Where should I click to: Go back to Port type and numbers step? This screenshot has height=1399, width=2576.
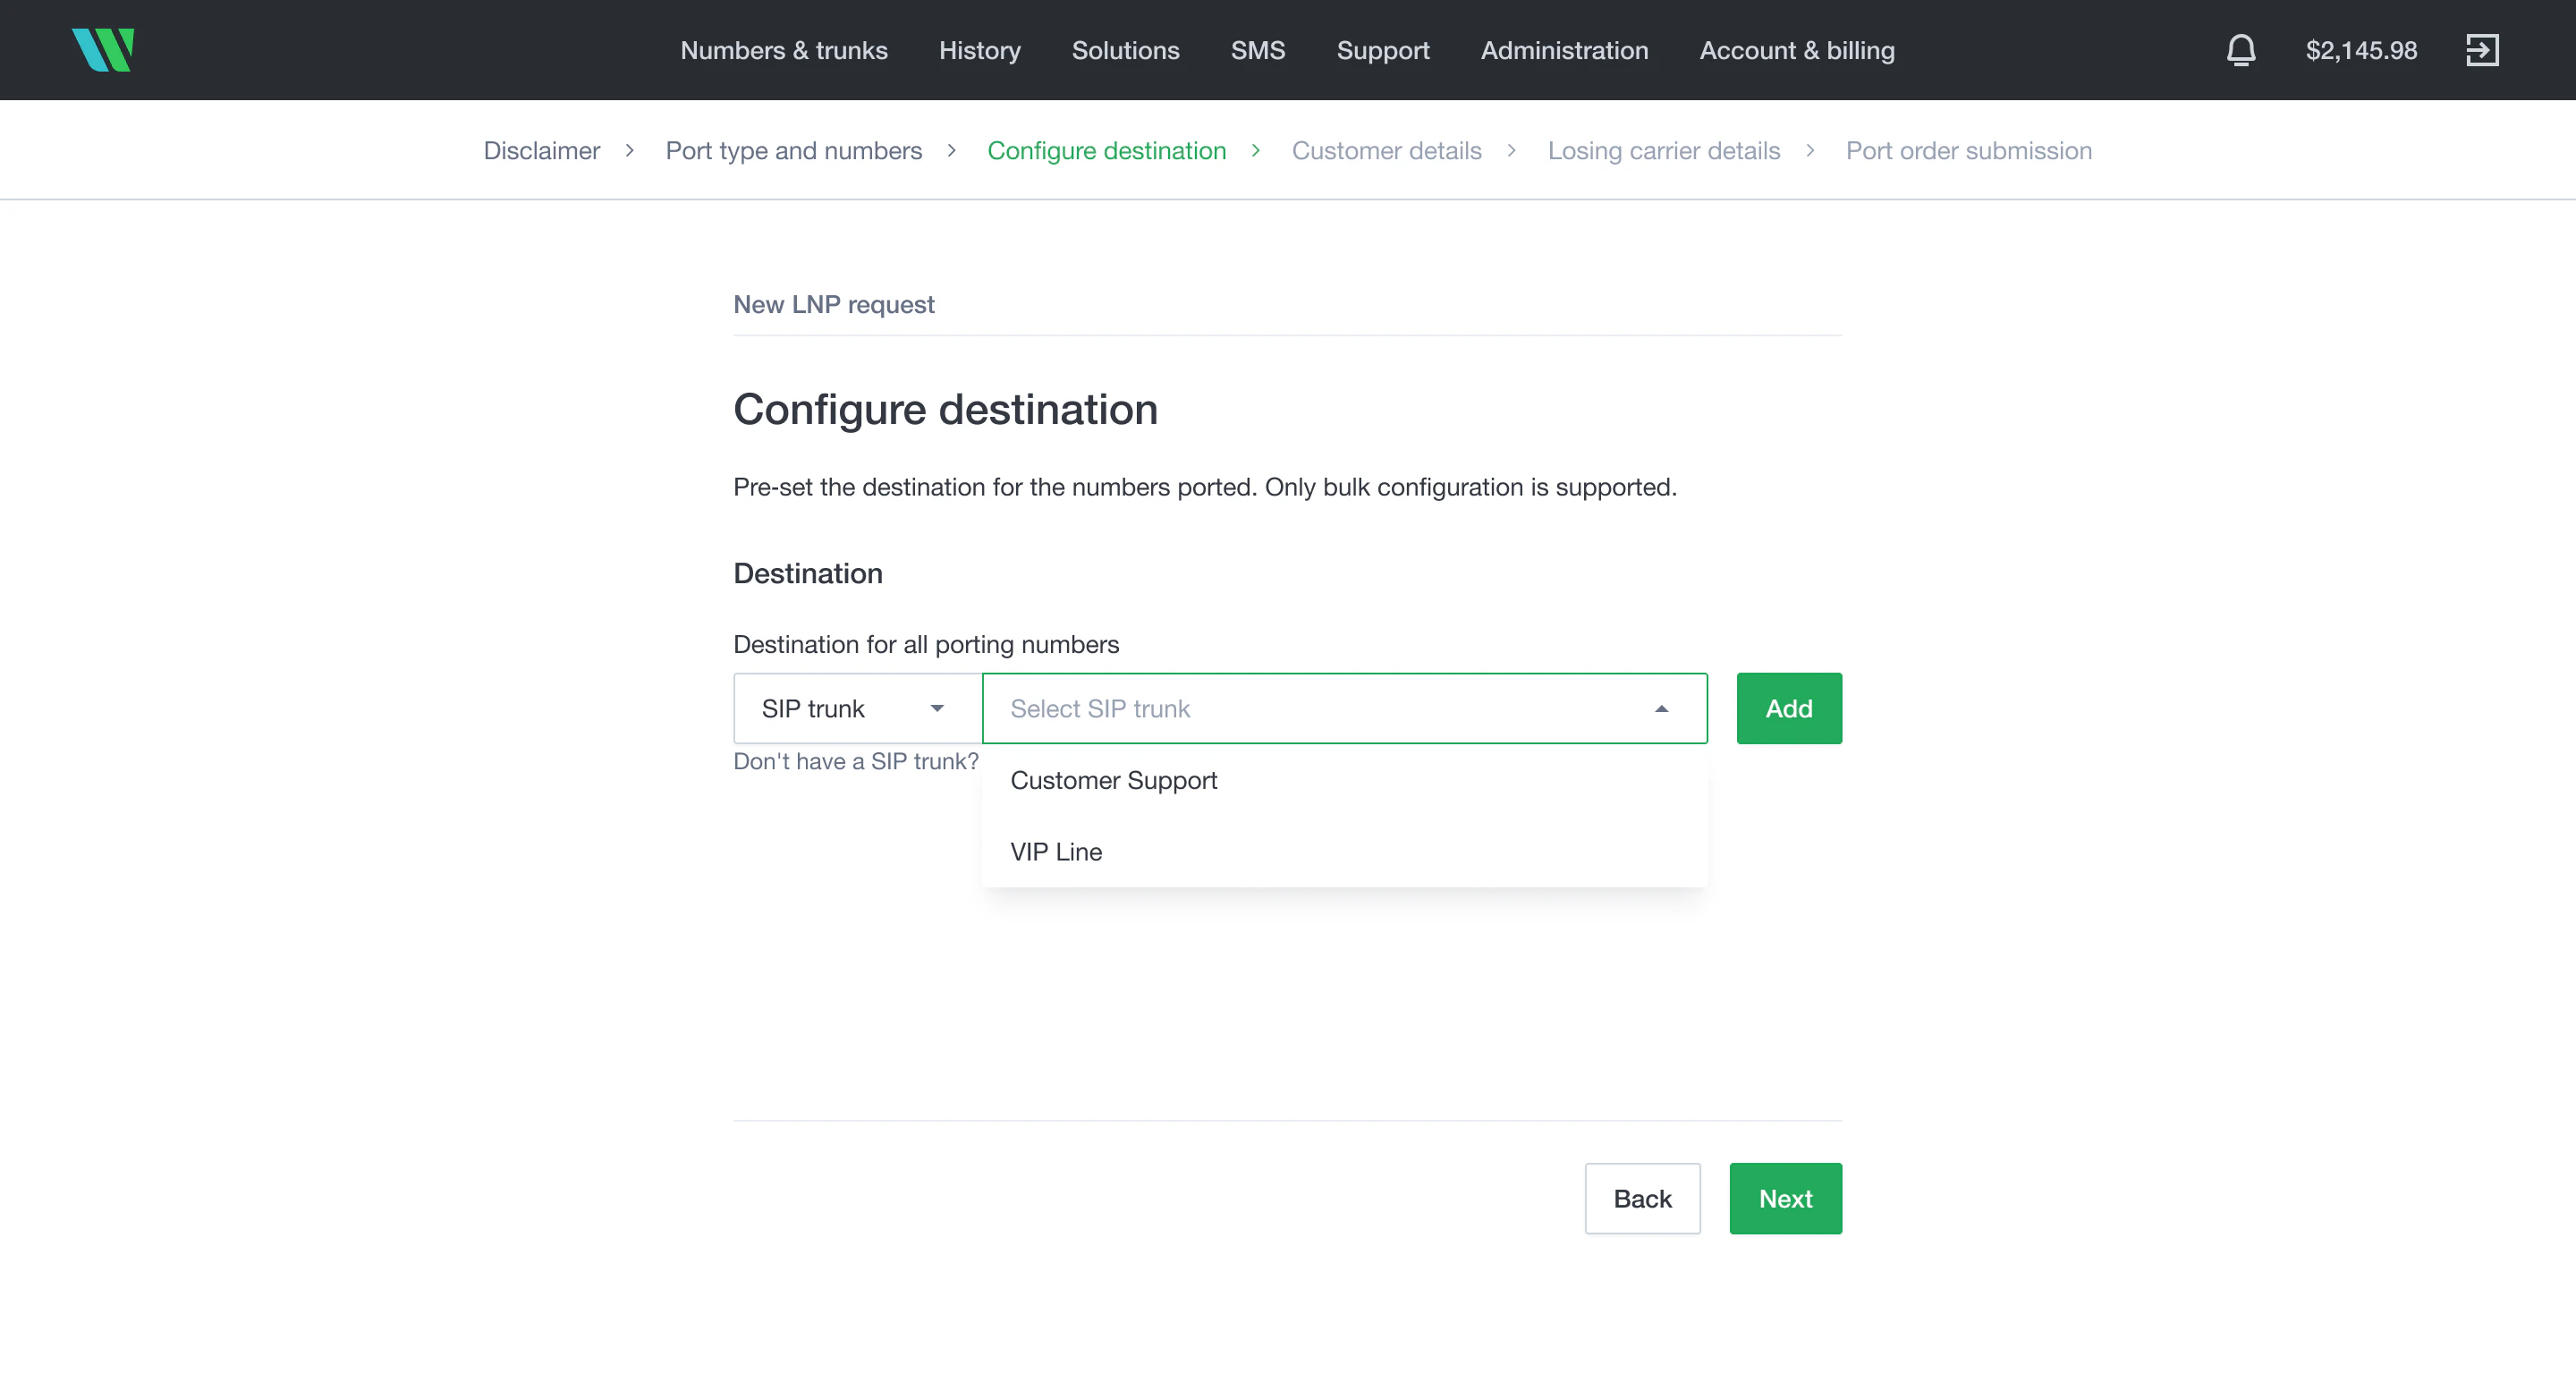tap(793, 150)
